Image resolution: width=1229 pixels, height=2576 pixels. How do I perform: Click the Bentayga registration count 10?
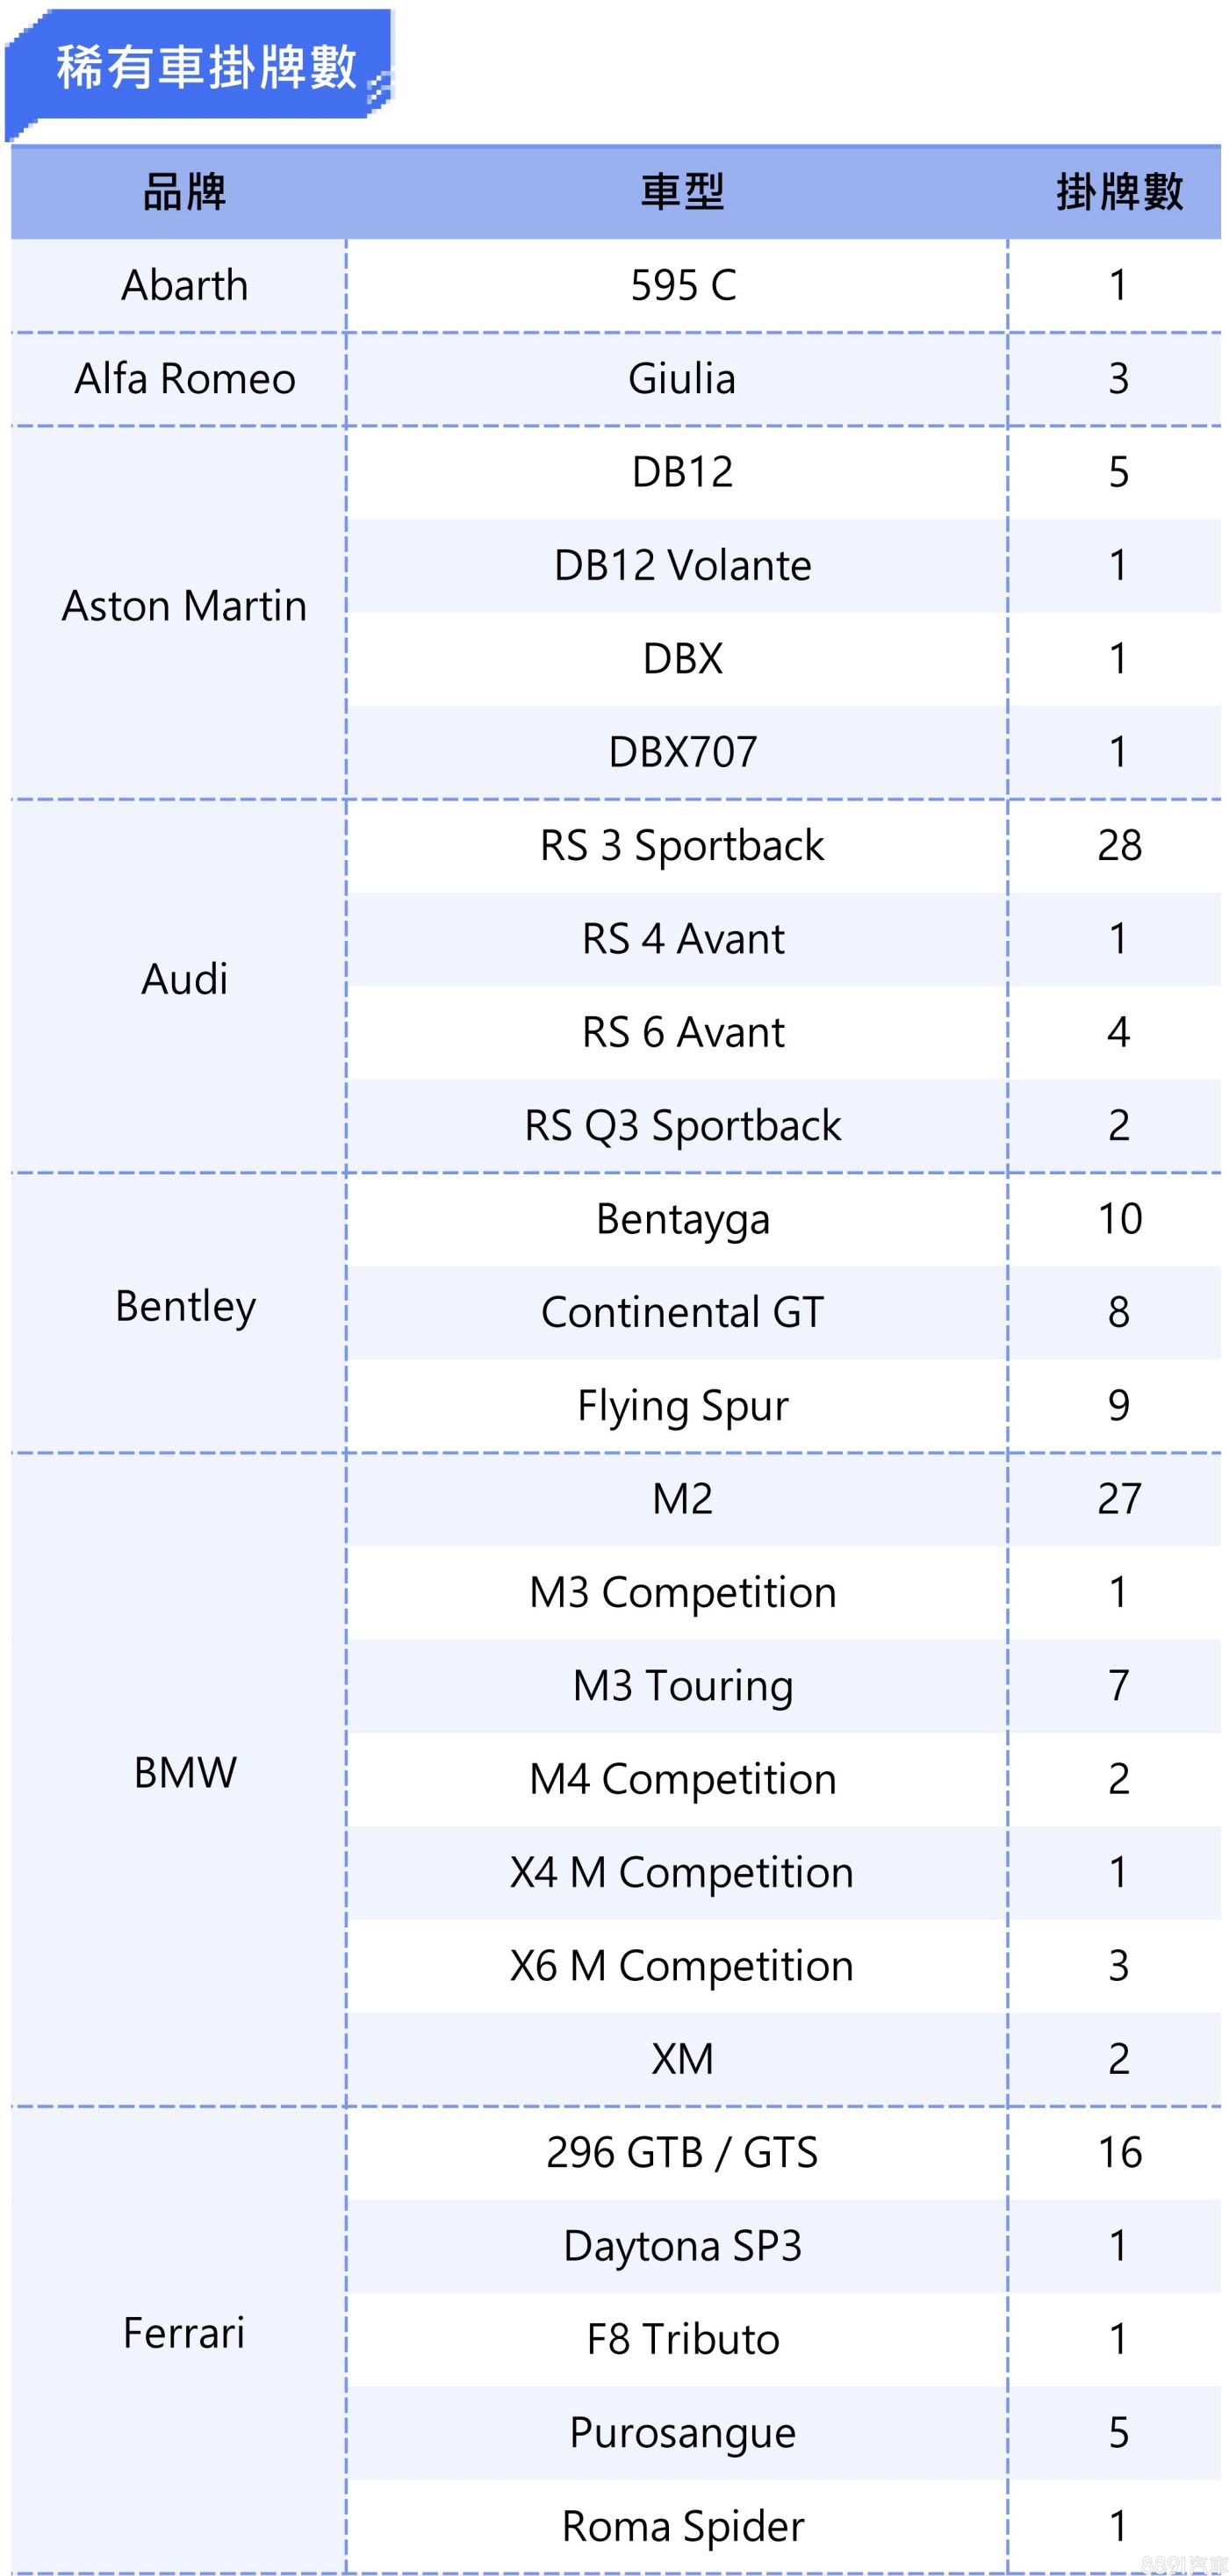[x=1119, y=1219]
